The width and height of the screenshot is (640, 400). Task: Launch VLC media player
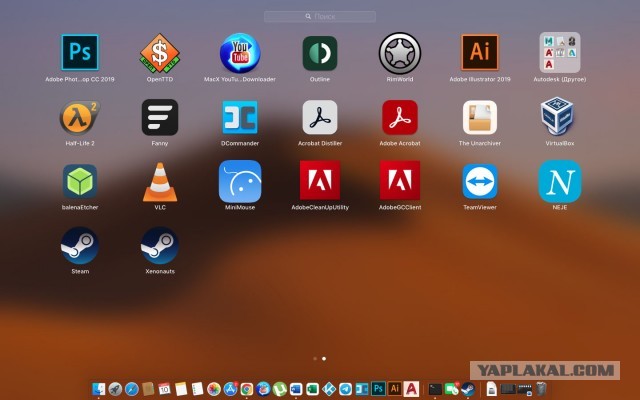(x=160, y=182)
